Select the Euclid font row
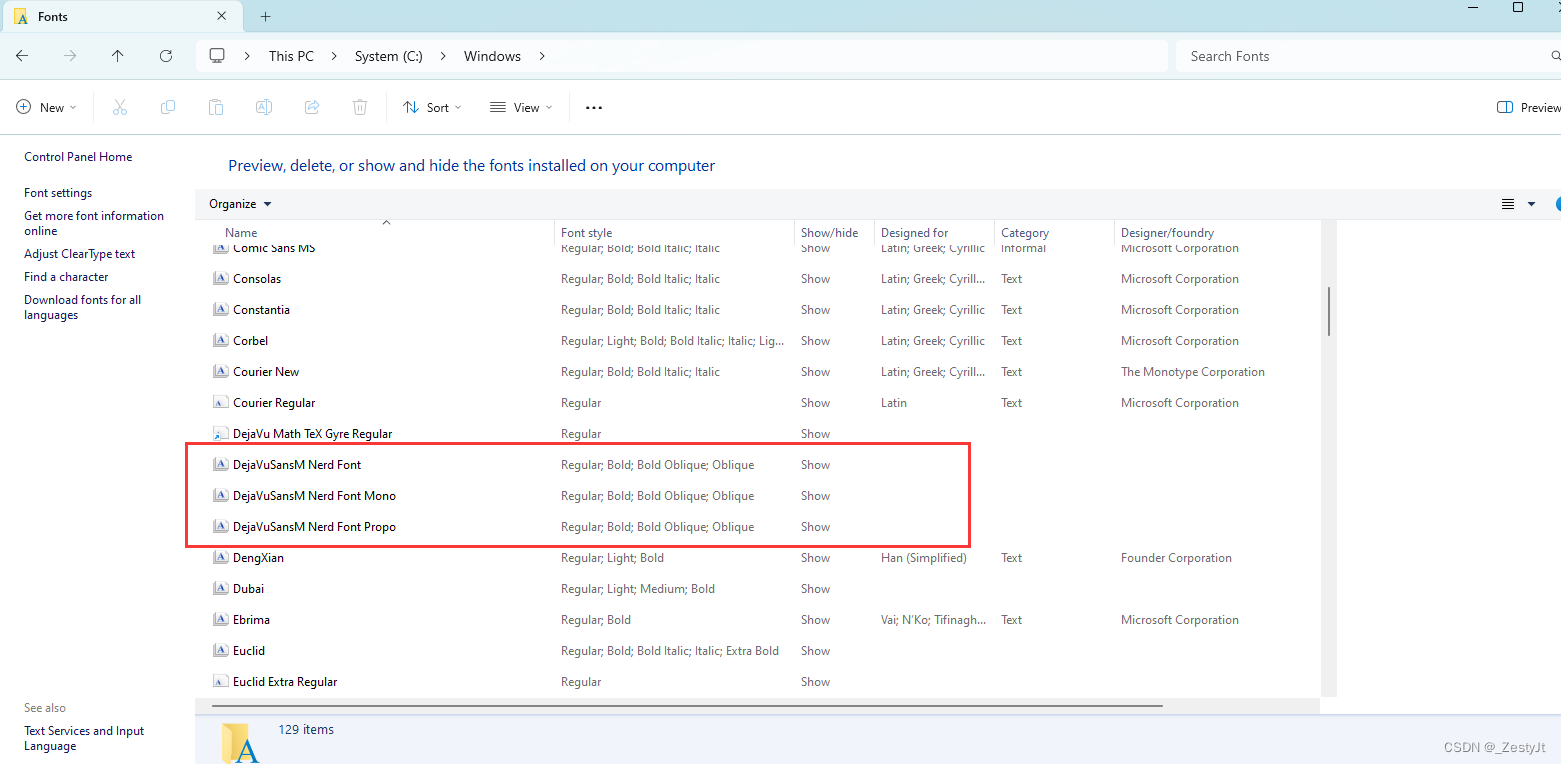Viewport: 1561px width, 764px height. (758, 651)
